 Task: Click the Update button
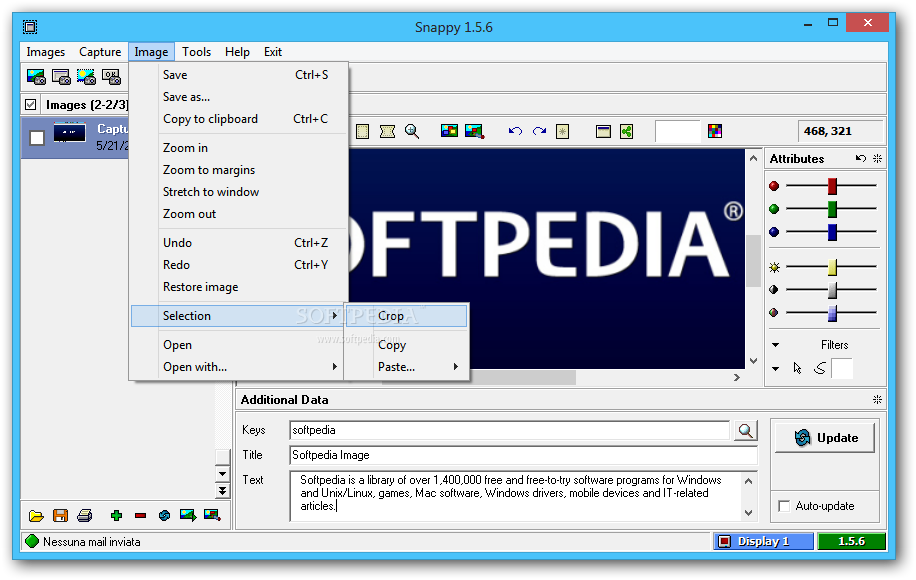(x=824, y=437)
